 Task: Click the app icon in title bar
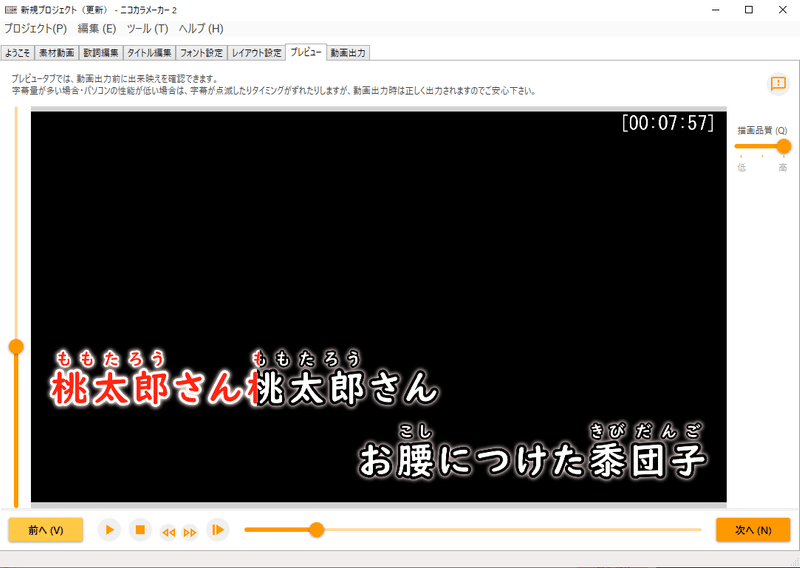[10, 10]
